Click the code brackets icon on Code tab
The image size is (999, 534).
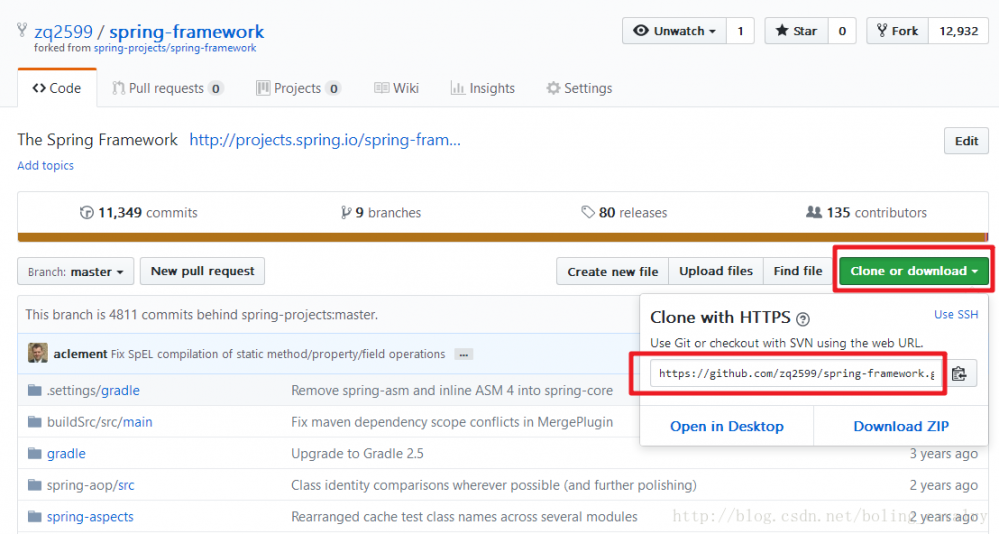click(39, 89)
